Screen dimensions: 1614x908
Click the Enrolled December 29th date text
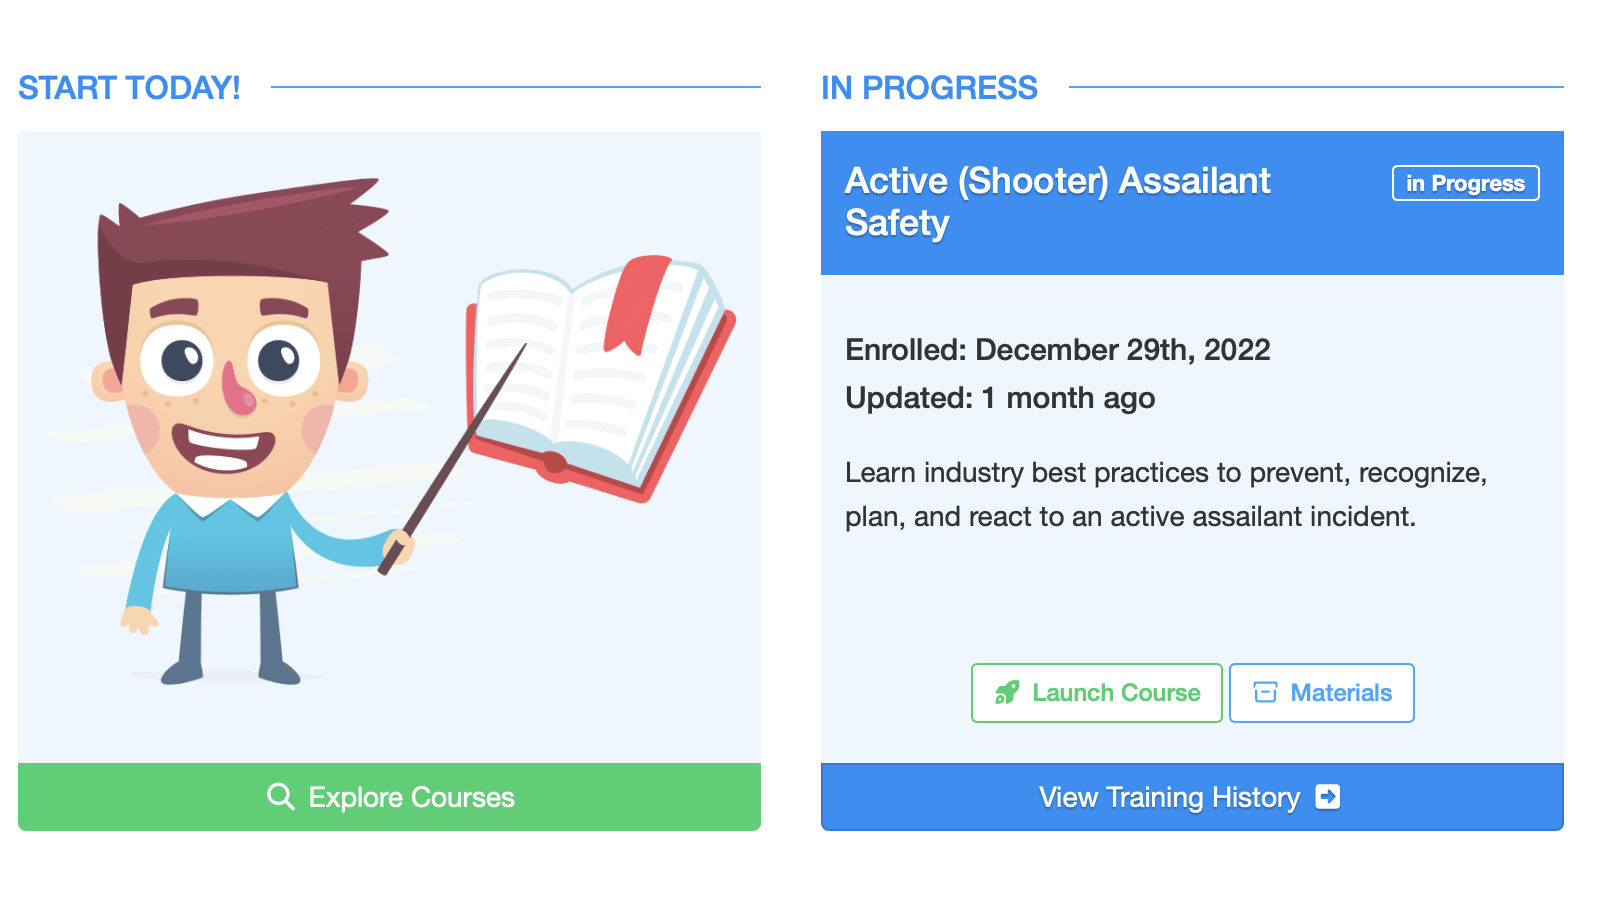pyautogui.click(x=1057, y=350)
